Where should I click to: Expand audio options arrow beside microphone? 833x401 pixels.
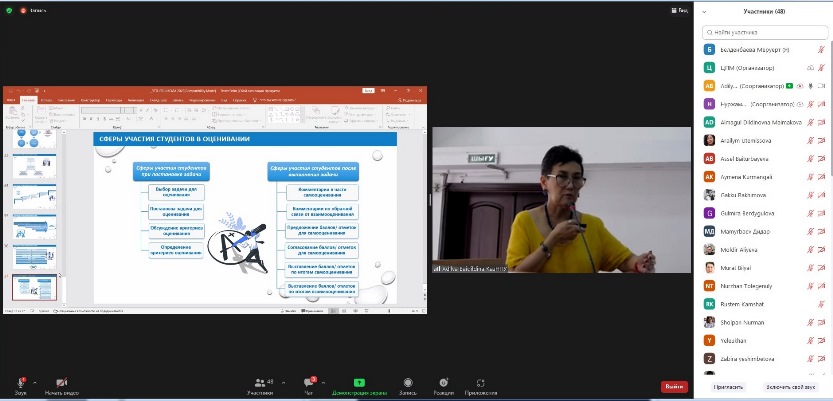click(35, 381)
